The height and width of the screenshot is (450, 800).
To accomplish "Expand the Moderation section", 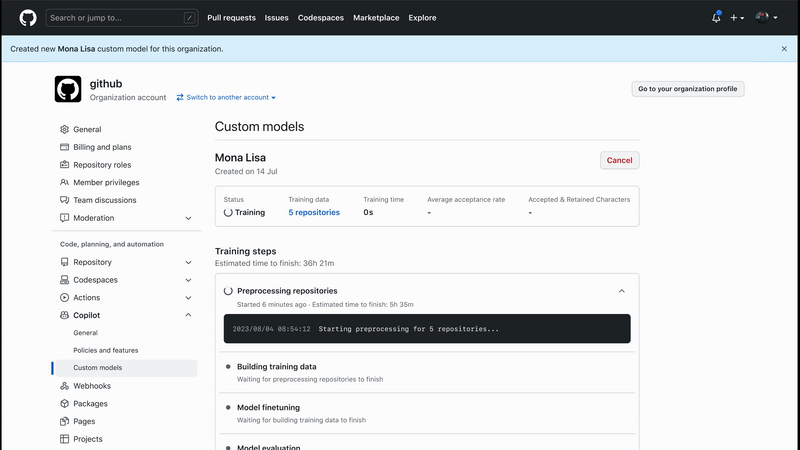I will coord(188,218).
